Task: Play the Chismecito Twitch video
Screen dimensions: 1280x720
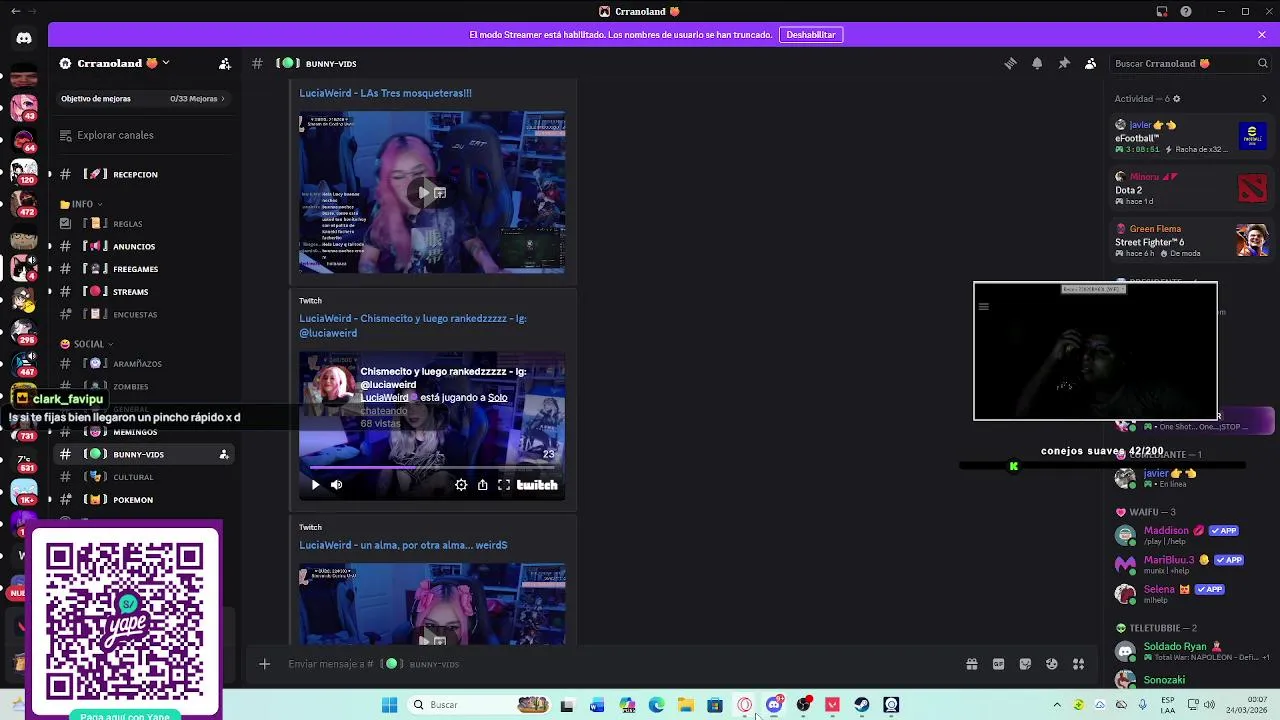Action: click(x=315, y=485)
